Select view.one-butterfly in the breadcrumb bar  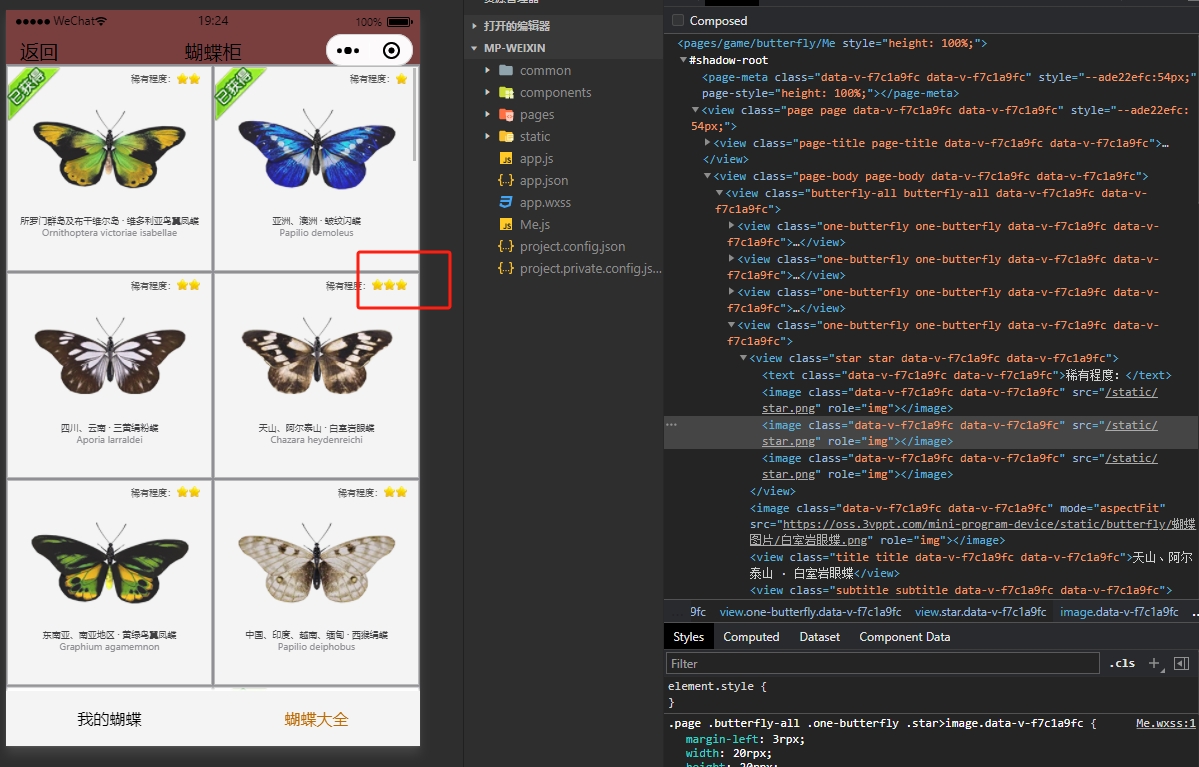[811, 612]
